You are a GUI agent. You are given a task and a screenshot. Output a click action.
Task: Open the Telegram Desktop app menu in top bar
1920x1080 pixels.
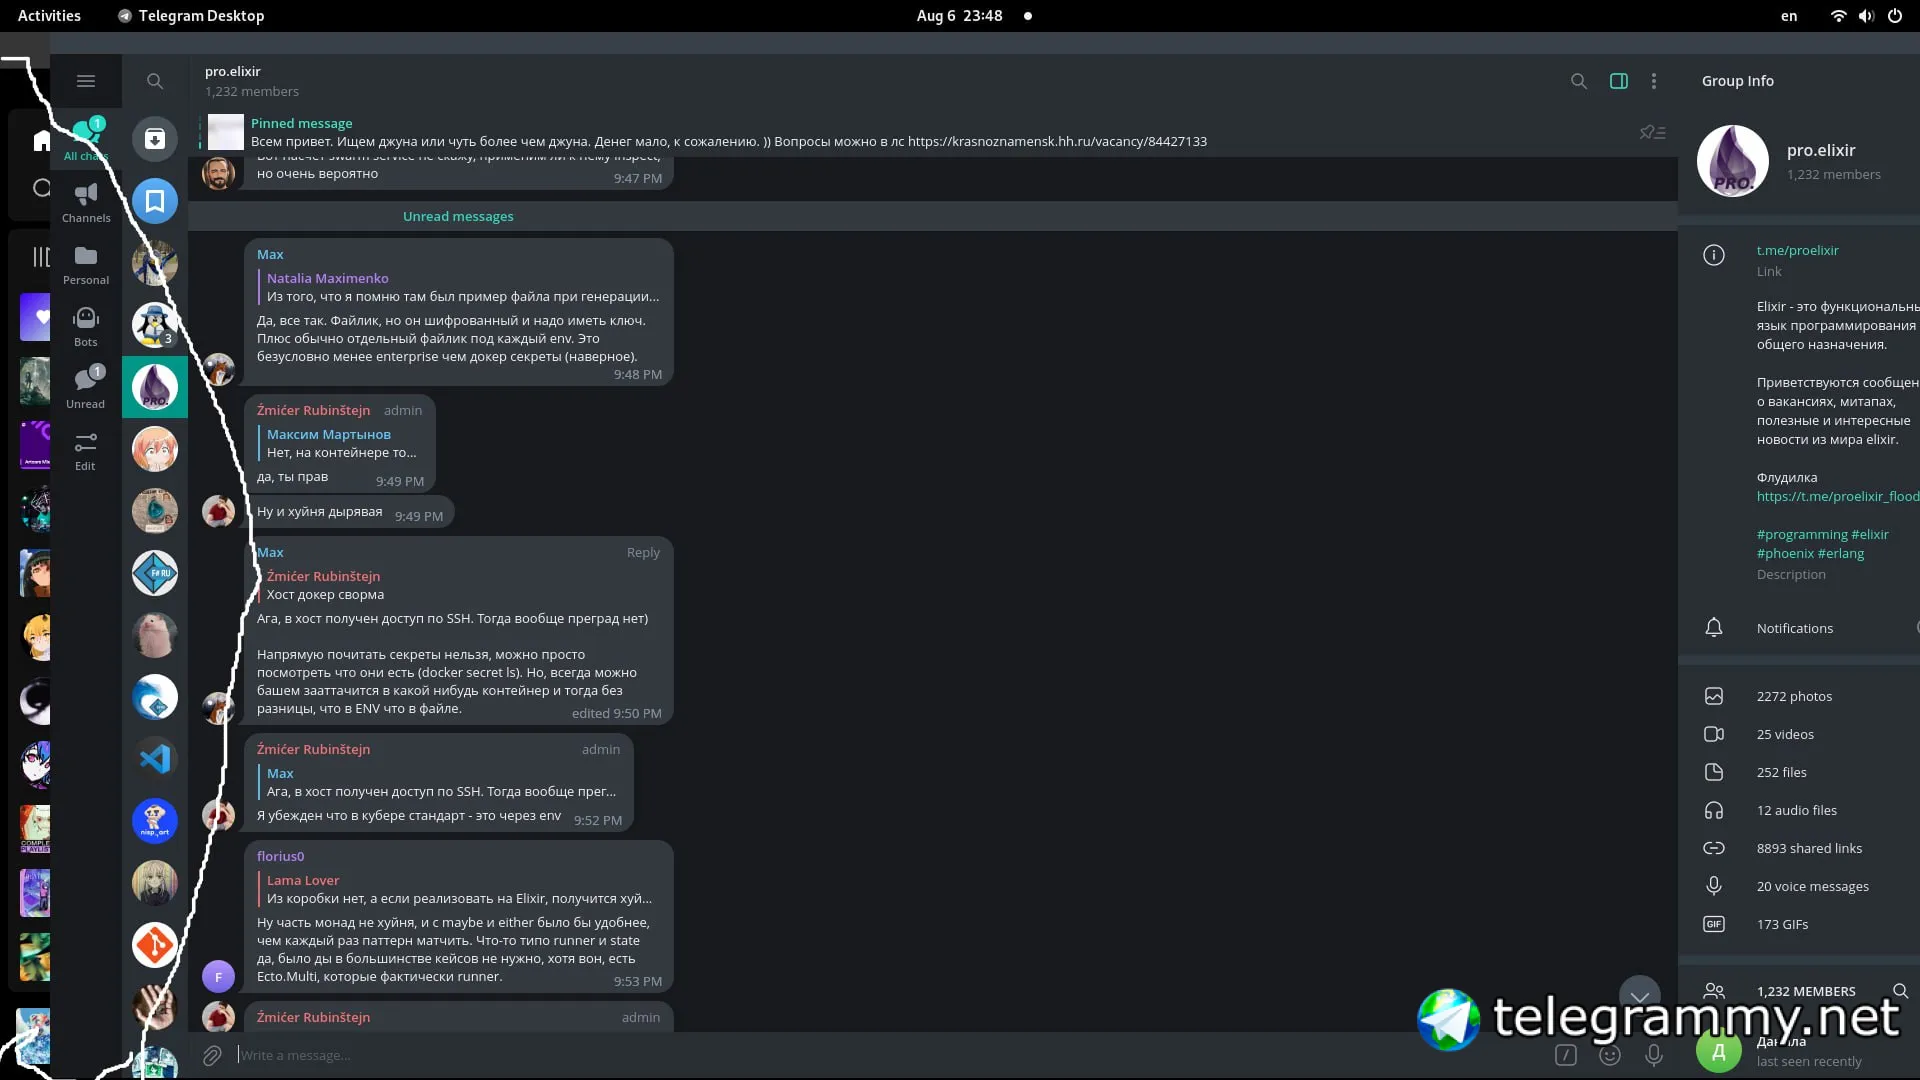coord(191,16)
